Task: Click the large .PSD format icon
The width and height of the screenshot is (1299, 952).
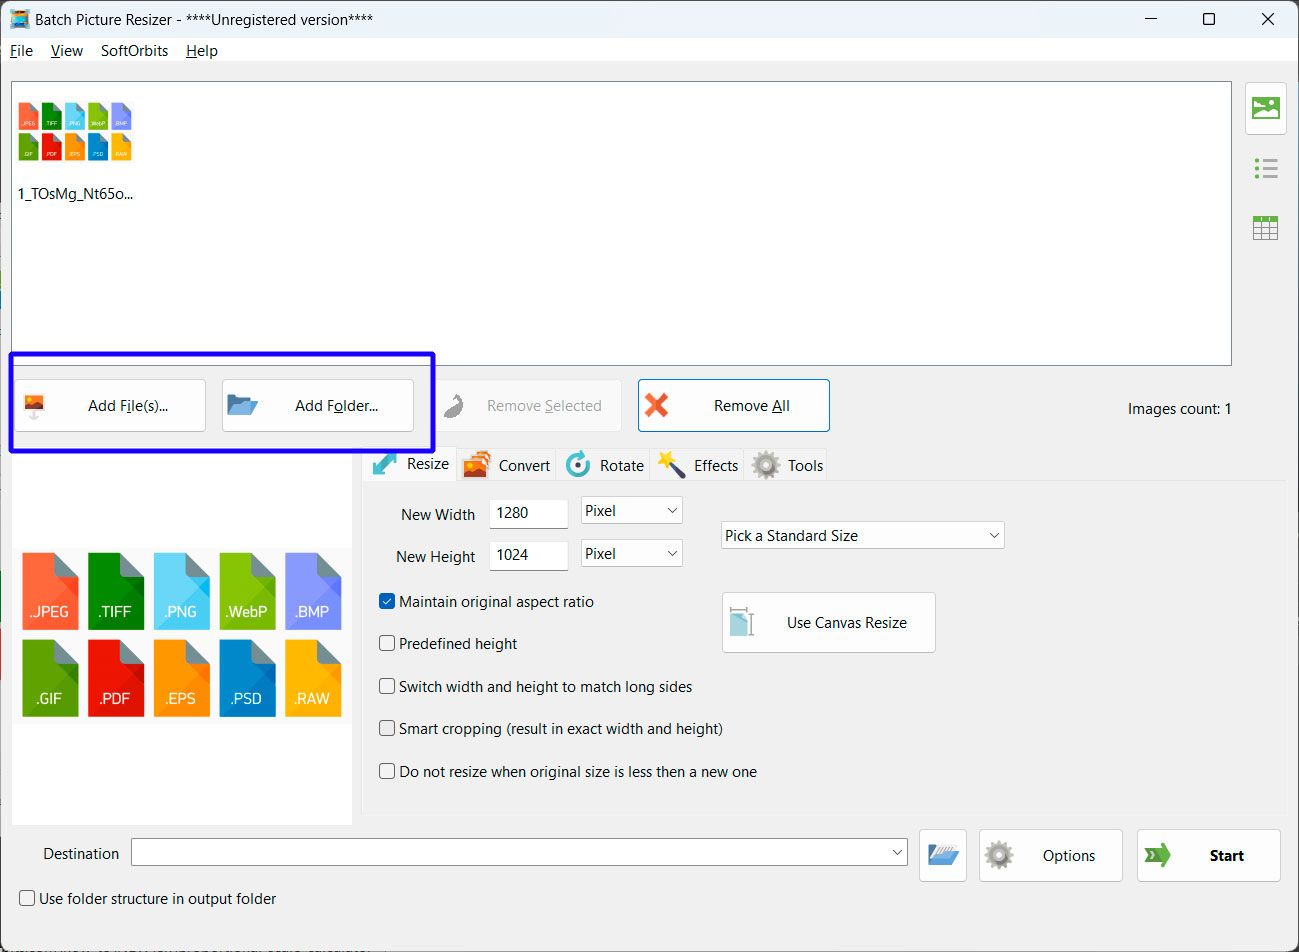Action: [247, 678]
